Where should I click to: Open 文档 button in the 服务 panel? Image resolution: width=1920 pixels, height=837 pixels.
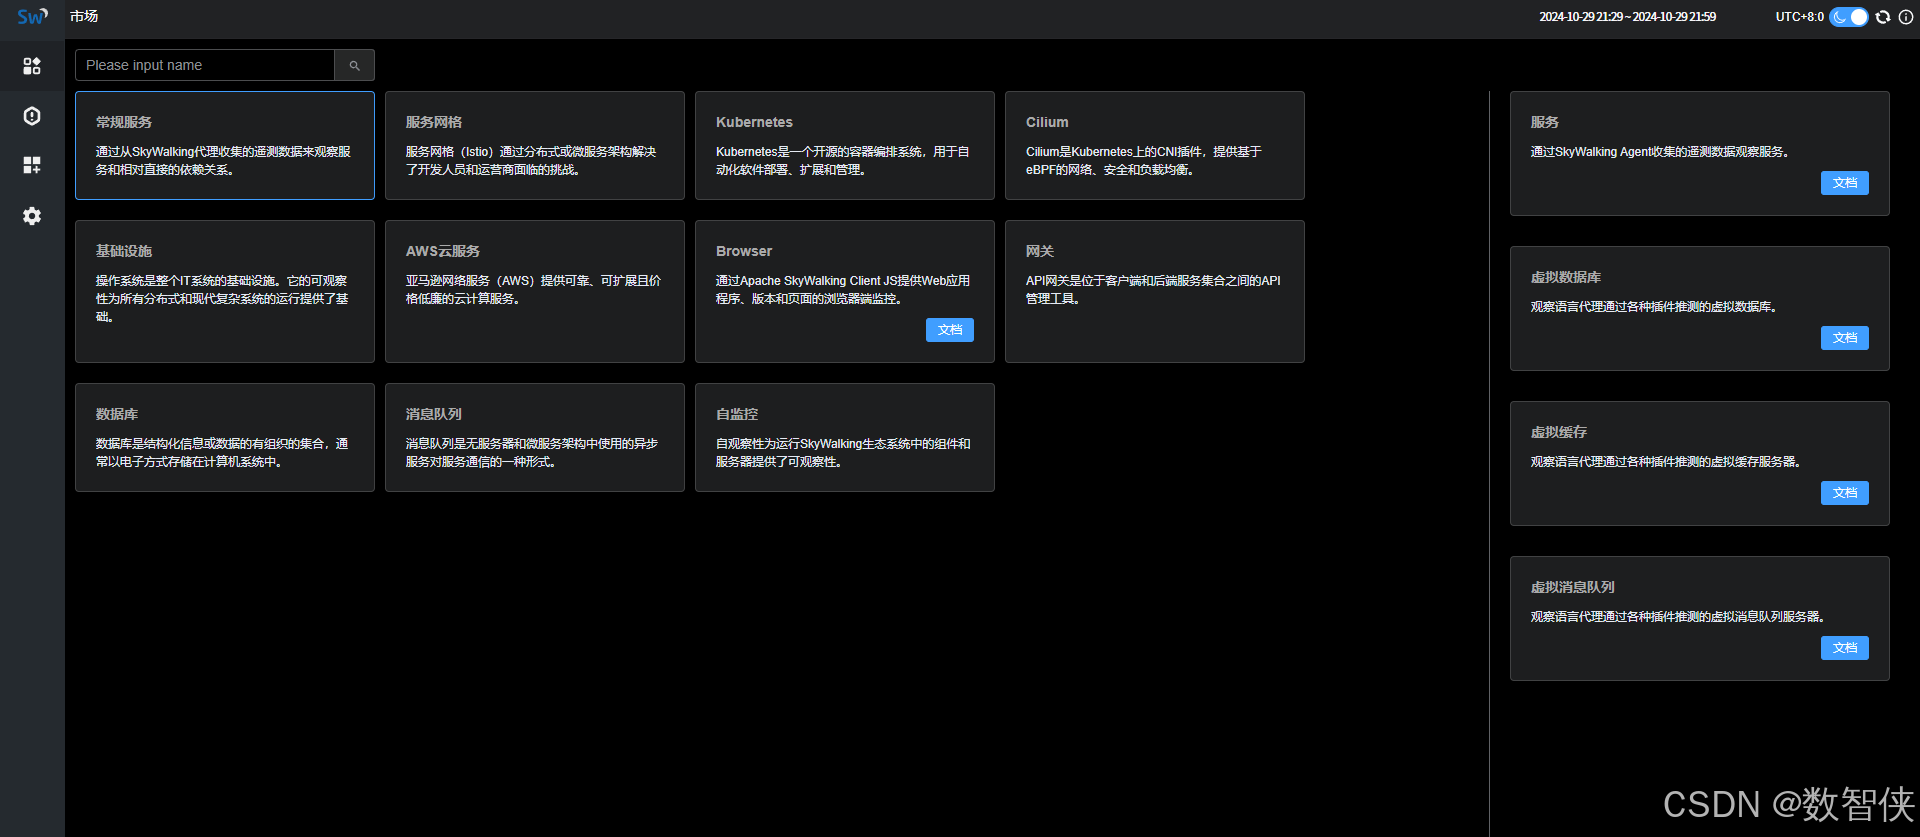click(1845, 183)
